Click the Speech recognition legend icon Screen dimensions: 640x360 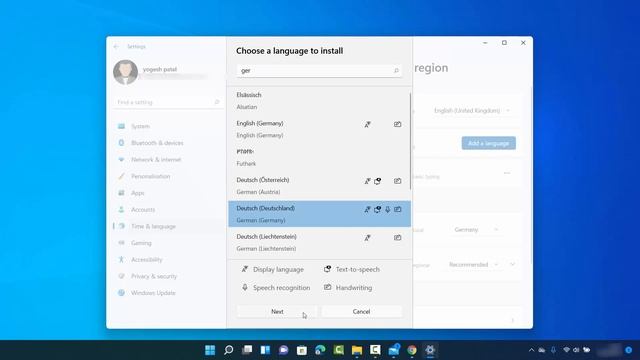click(x=245, y=287)
